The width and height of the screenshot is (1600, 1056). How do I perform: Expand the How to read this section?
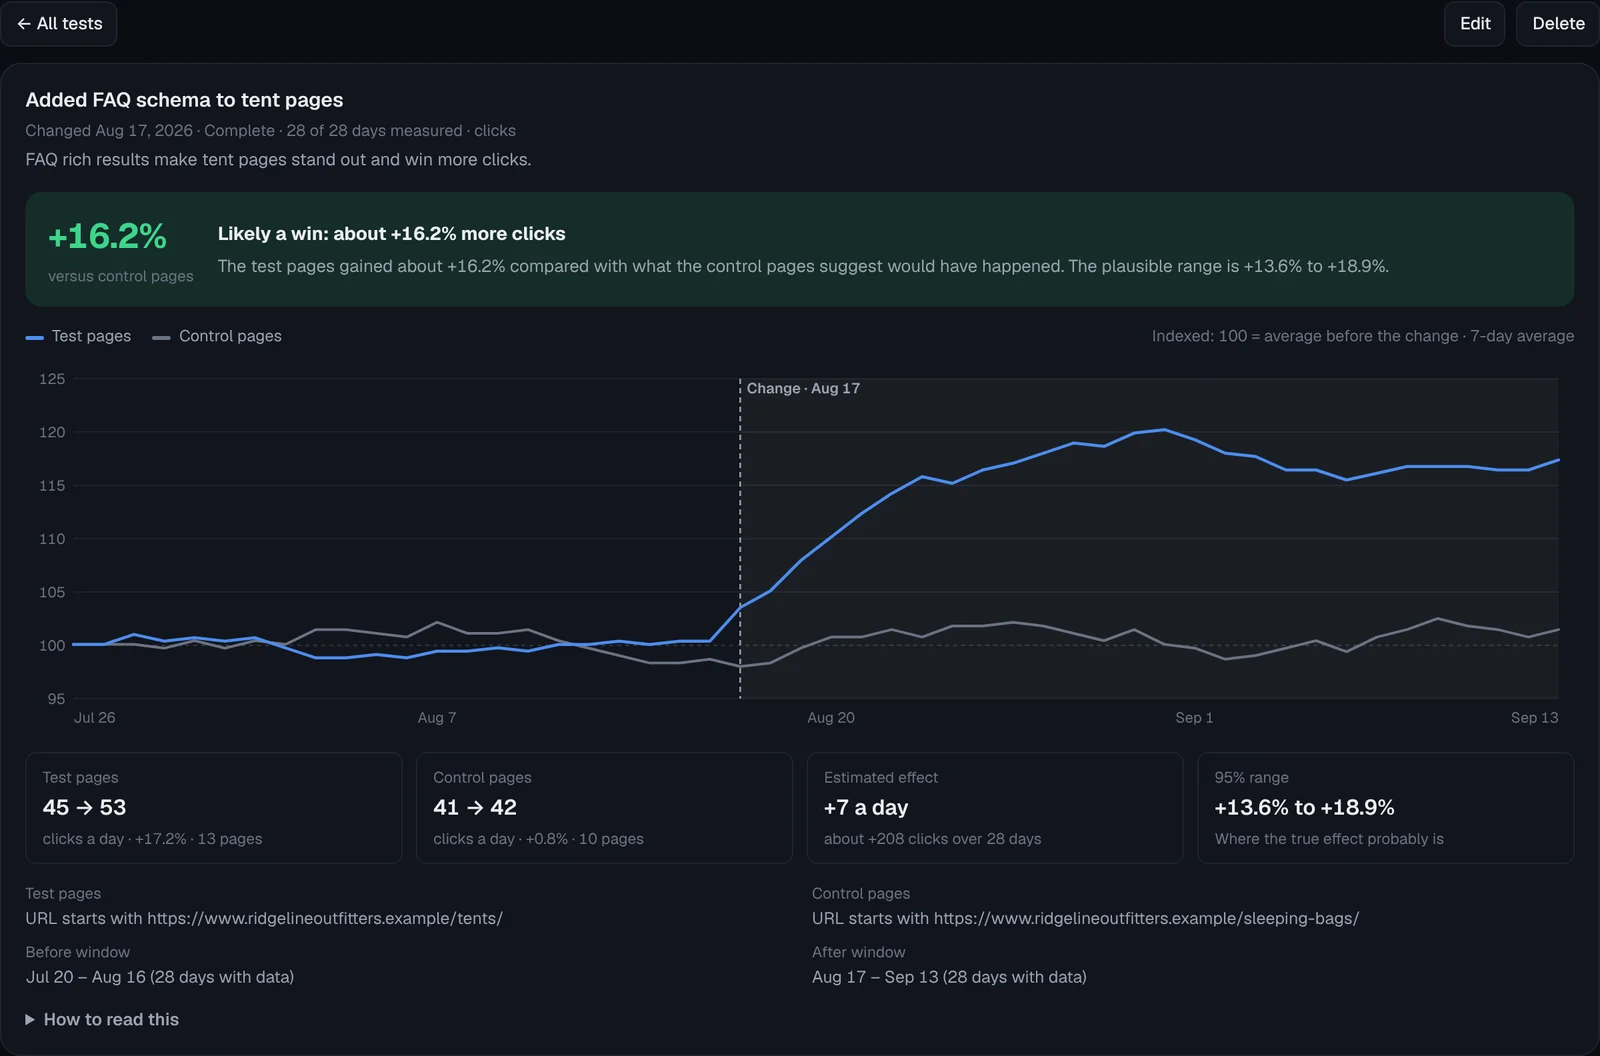(102, 1019)
